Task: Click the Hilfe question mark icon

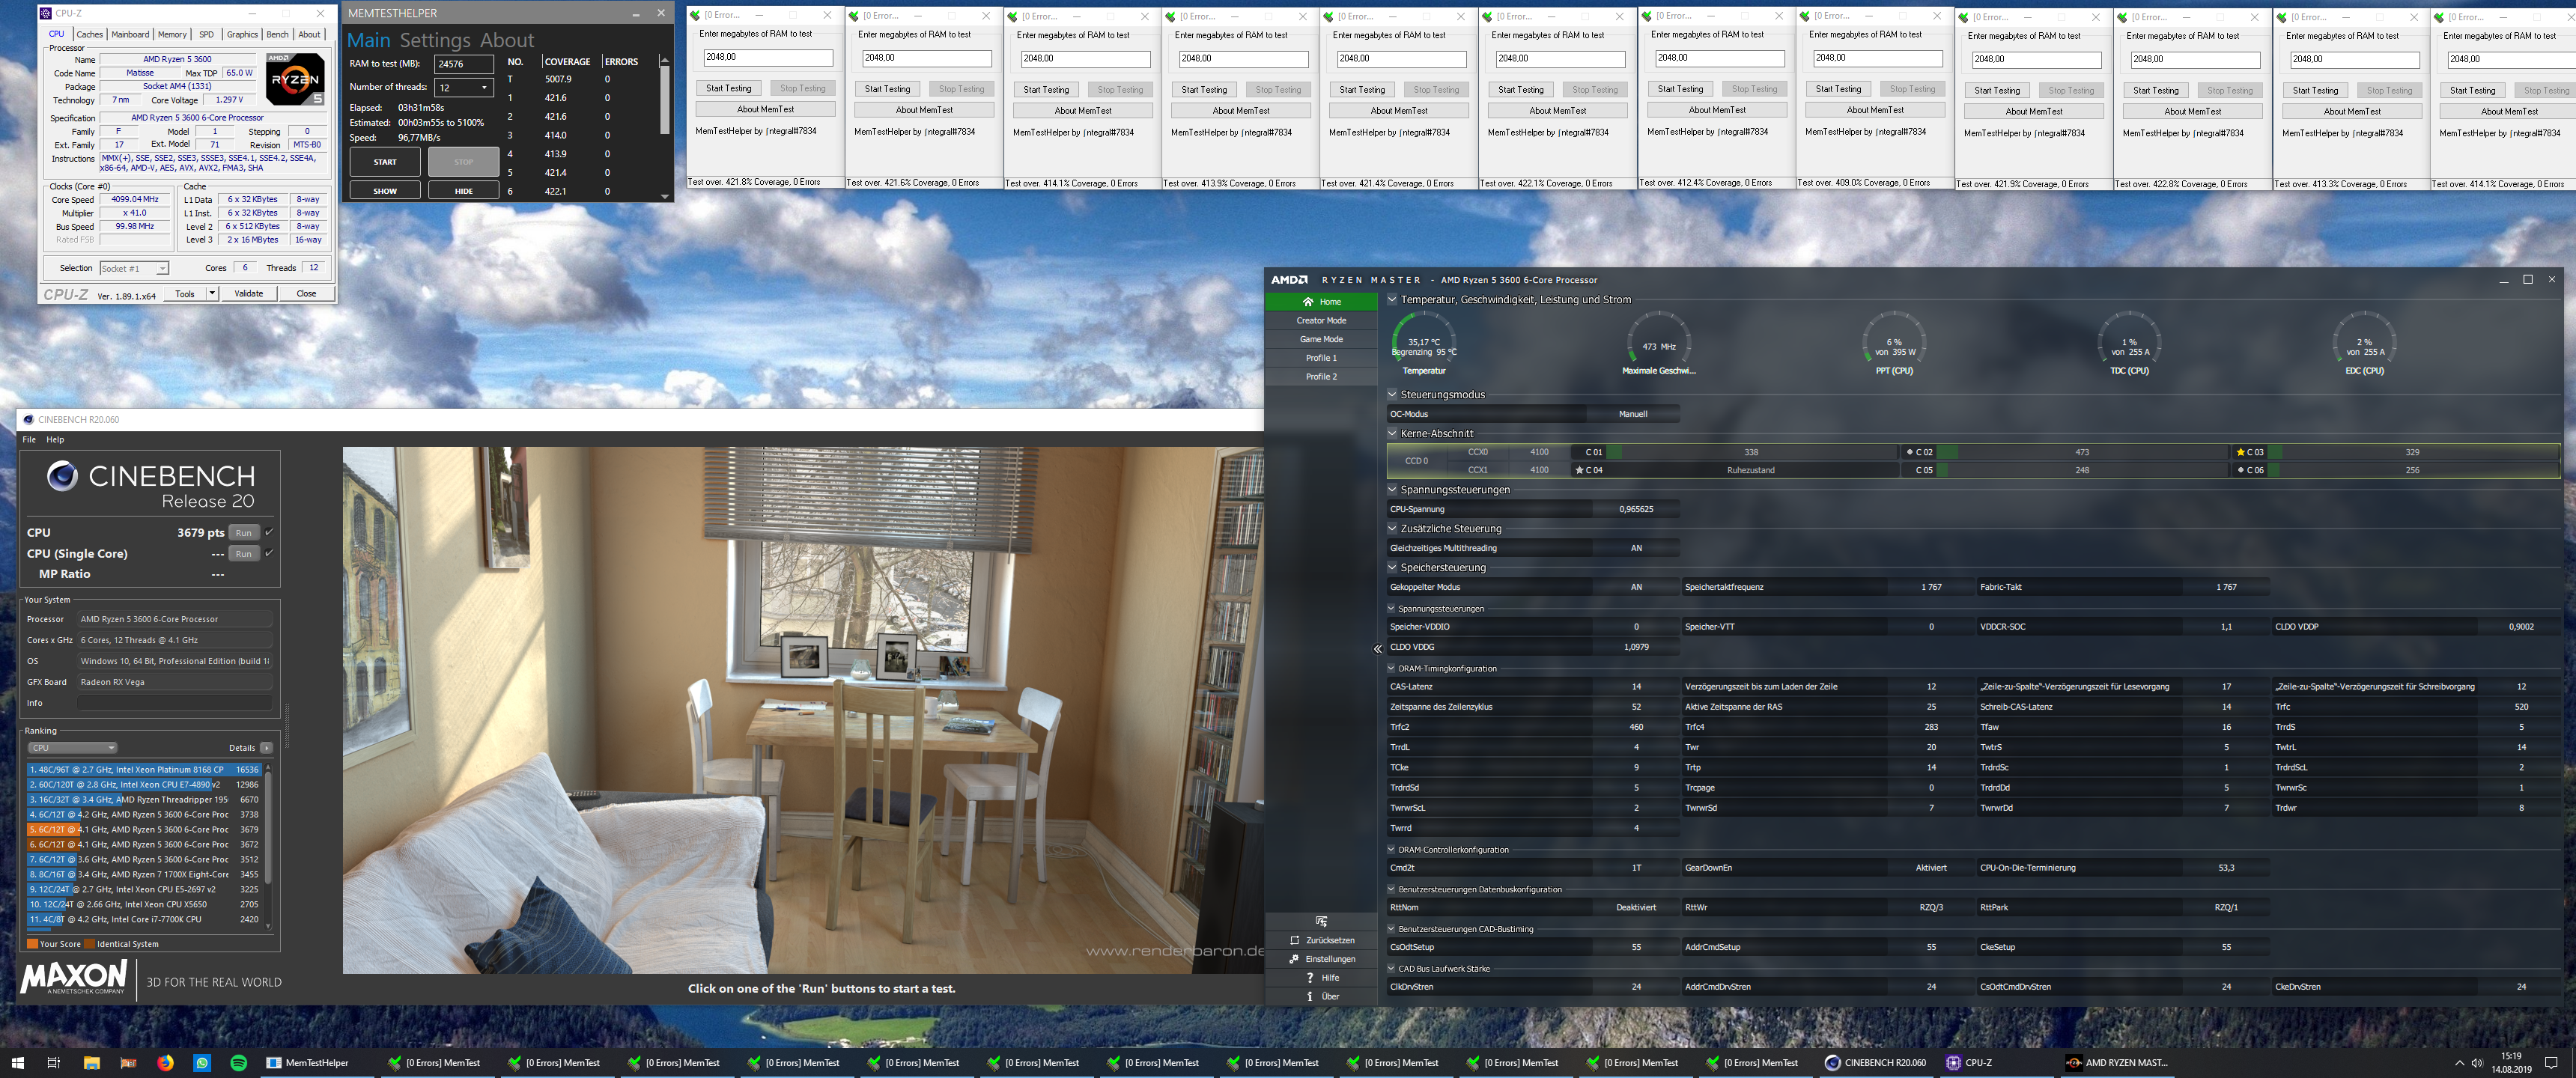Action: (x=1309, y=978)
